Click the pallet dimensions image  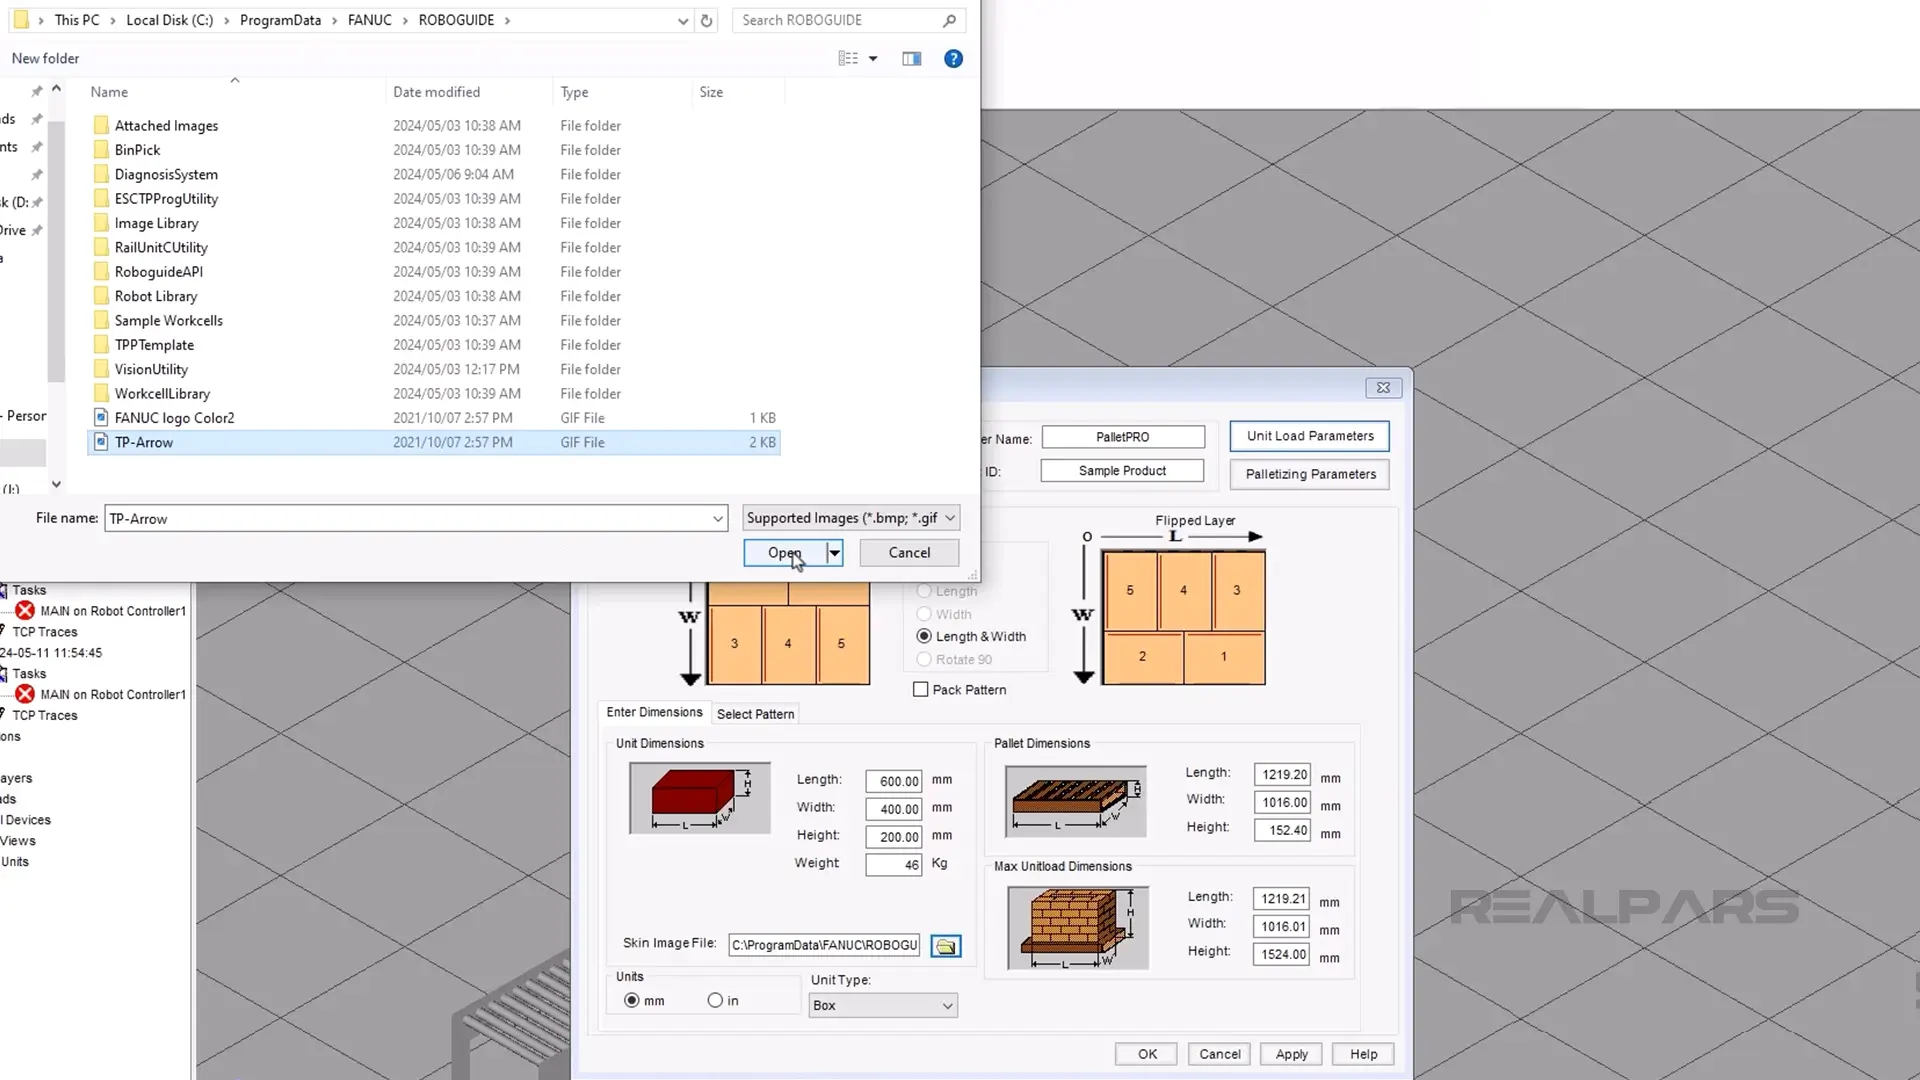pos(1076,802)
